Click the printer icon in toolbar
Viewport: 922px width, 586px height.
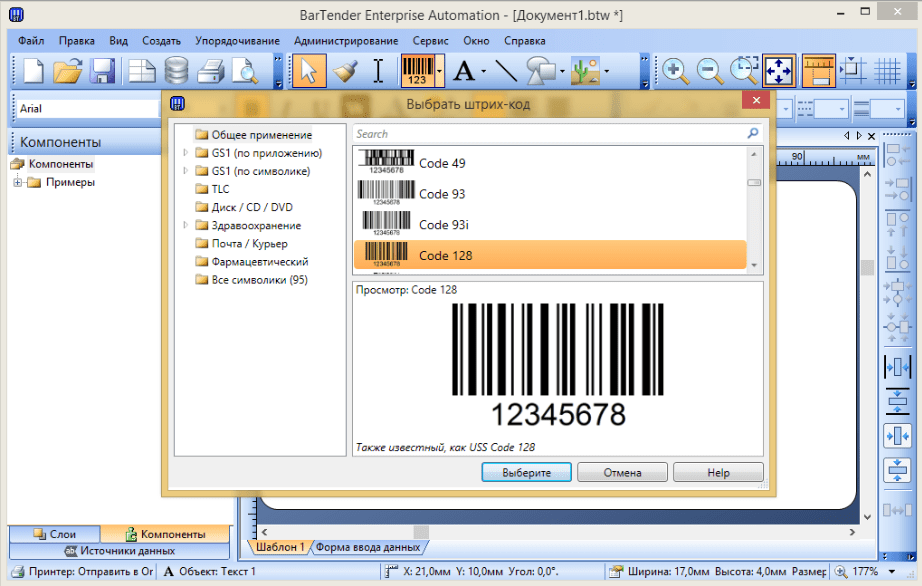coord(210,71)
